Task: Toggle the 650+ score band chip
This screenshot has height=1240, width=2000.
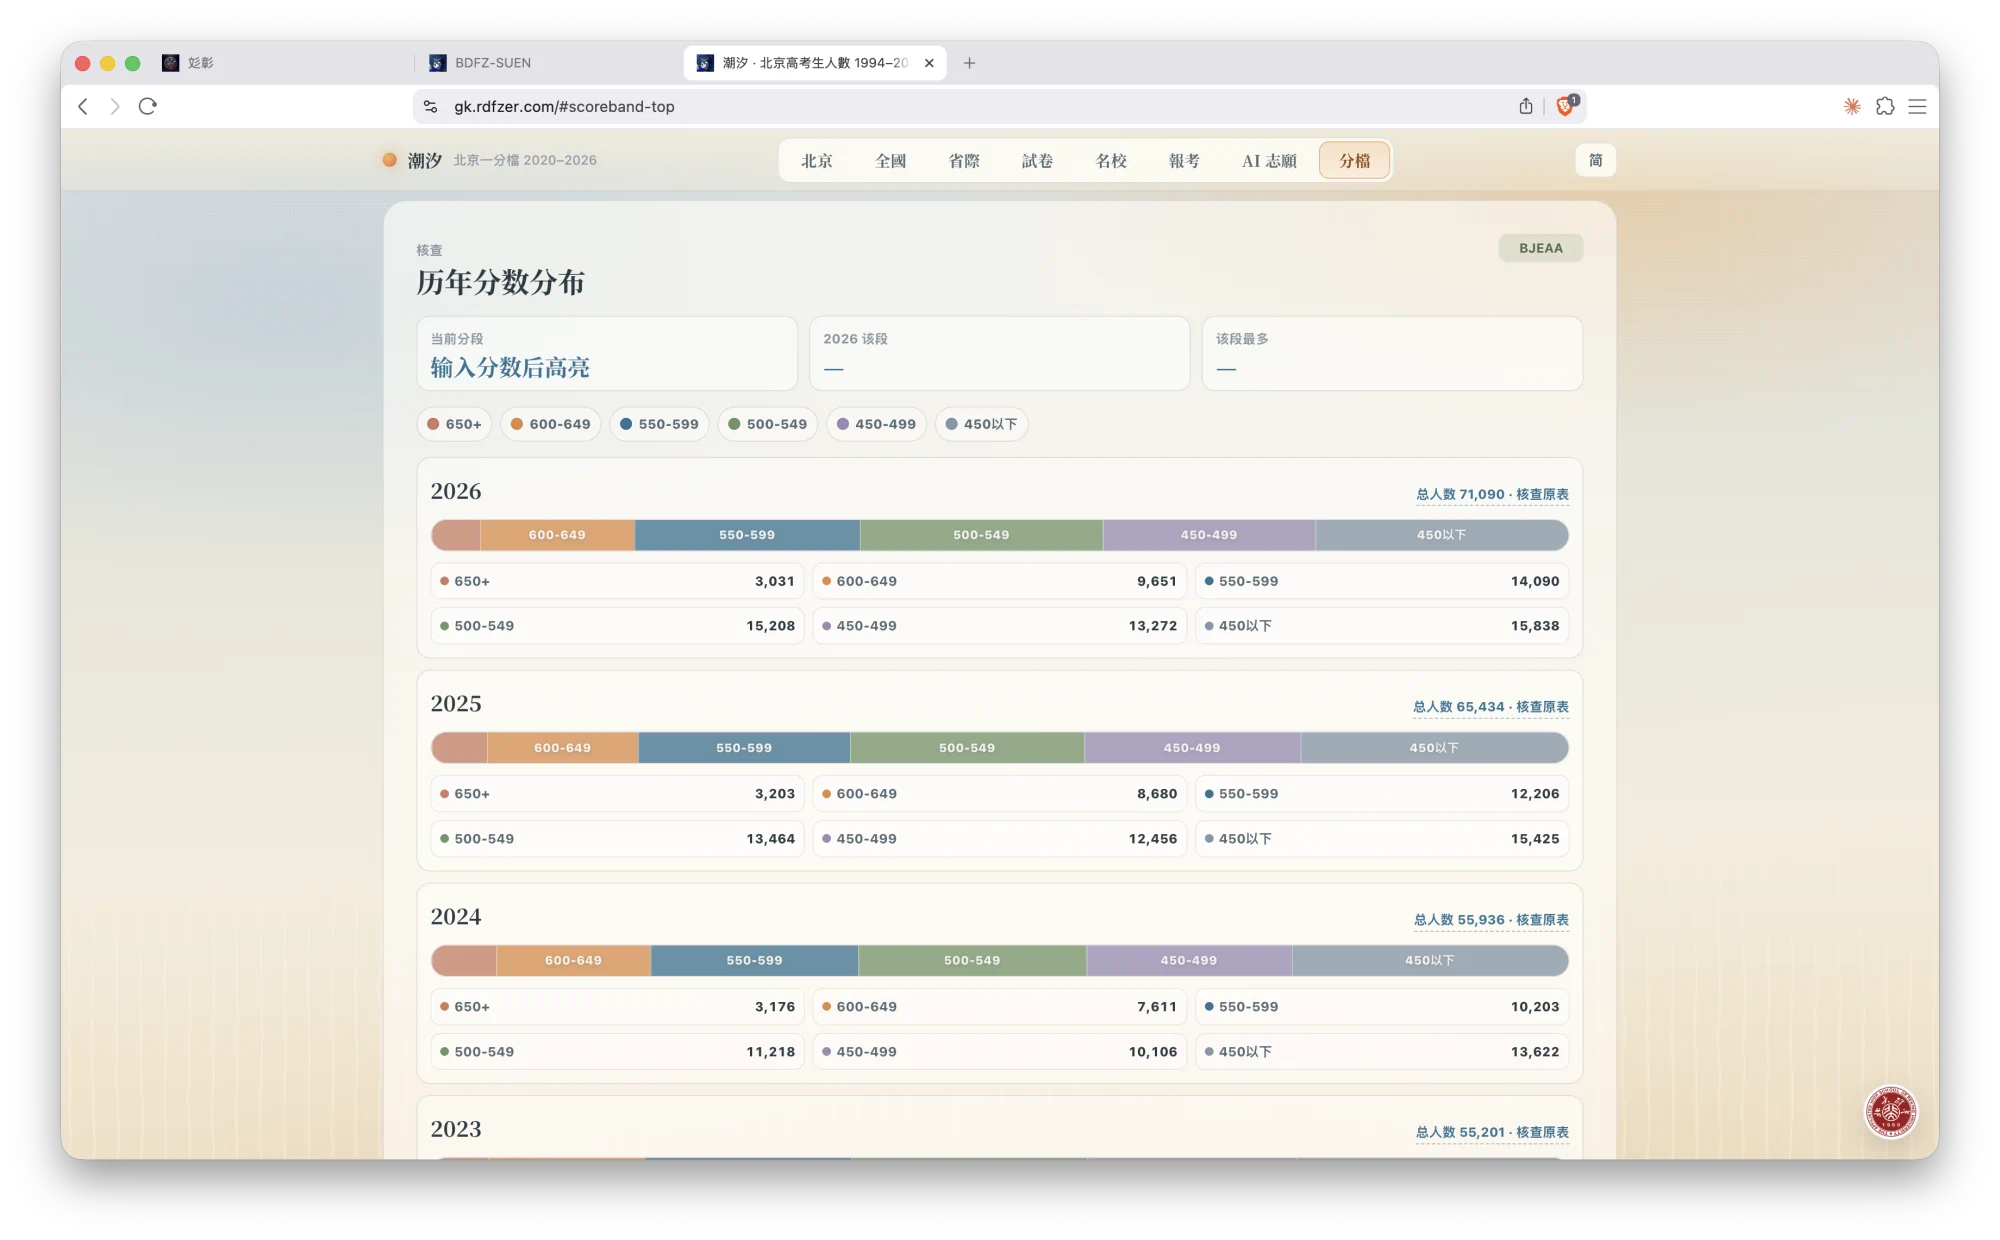Action: [x=454, y=424]
